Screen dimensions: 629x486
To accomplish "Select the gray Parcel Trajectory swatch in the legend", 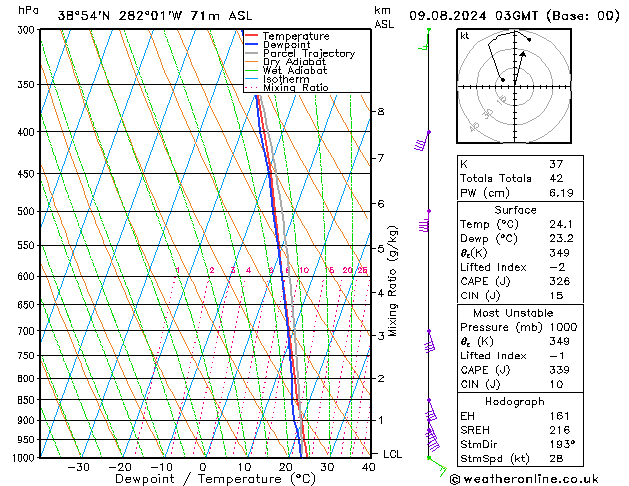I will pos(251,53).
